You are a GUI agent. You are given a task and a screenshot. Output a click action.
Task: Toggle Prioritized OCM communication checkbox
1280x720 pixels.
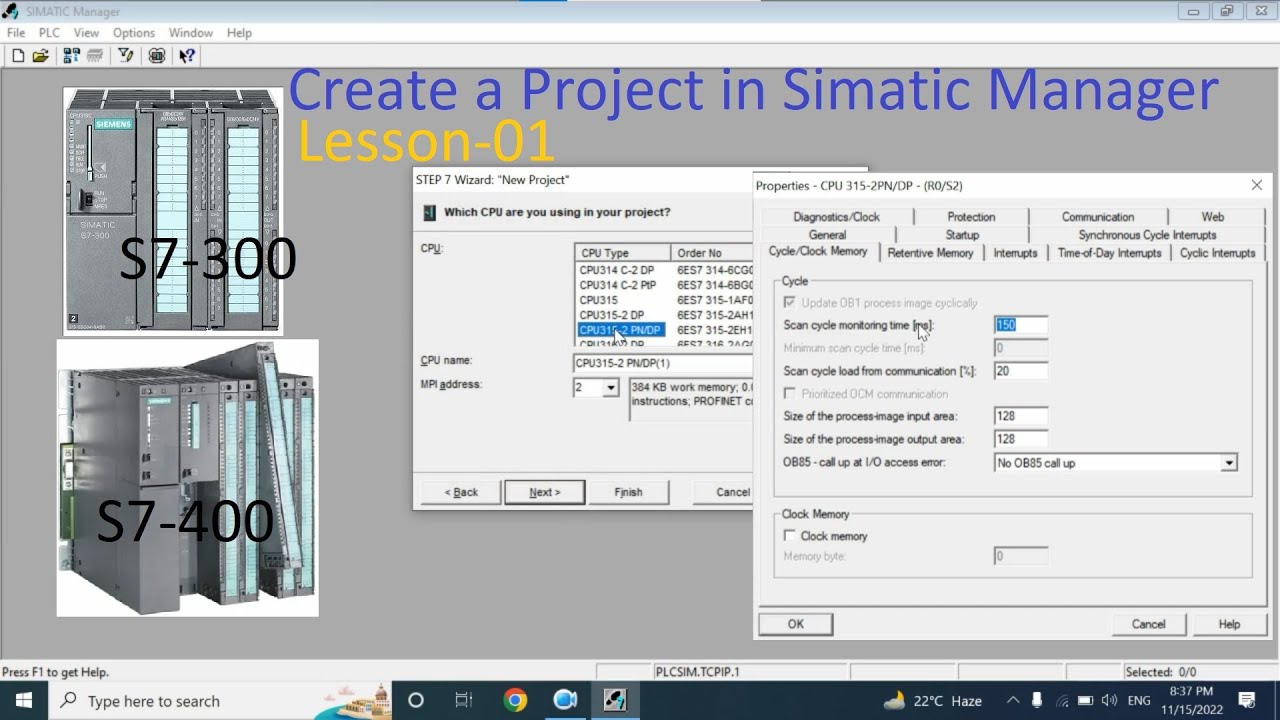pos(790,394)
